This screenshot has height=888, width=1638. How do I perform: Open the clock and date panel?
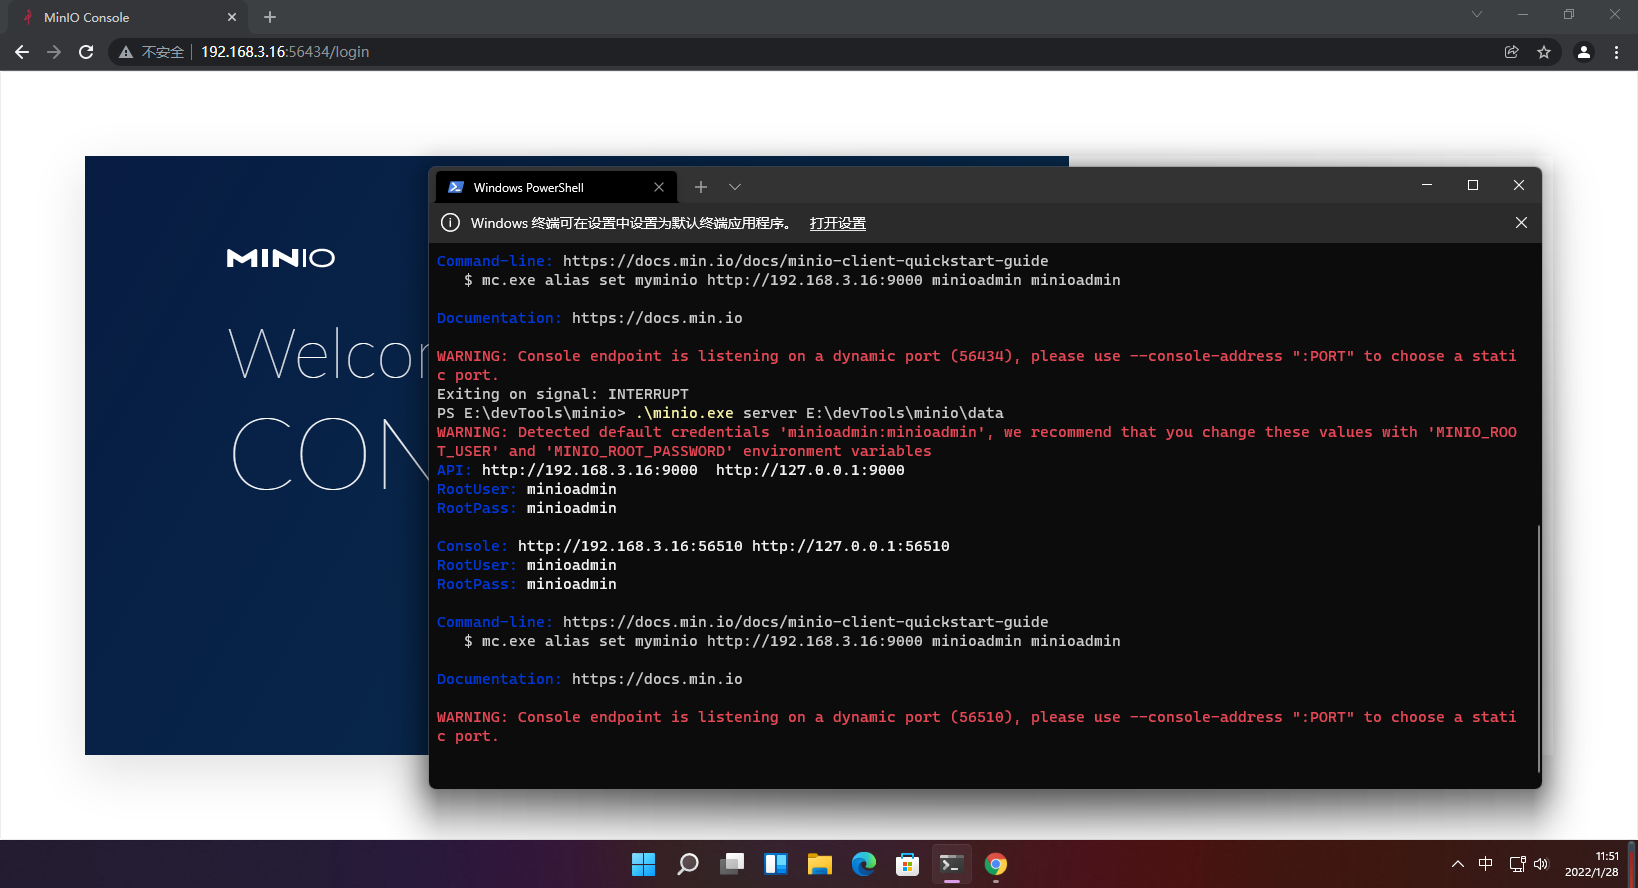(1592, 864)
